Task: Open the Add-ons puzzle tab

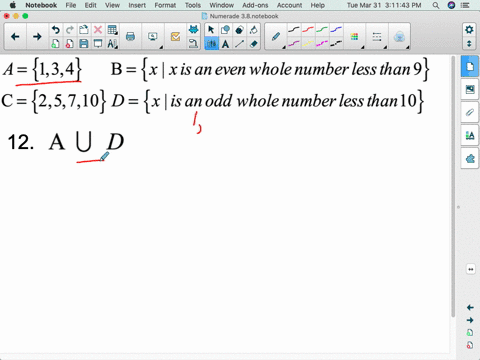Action: click(x=470, y=158)
